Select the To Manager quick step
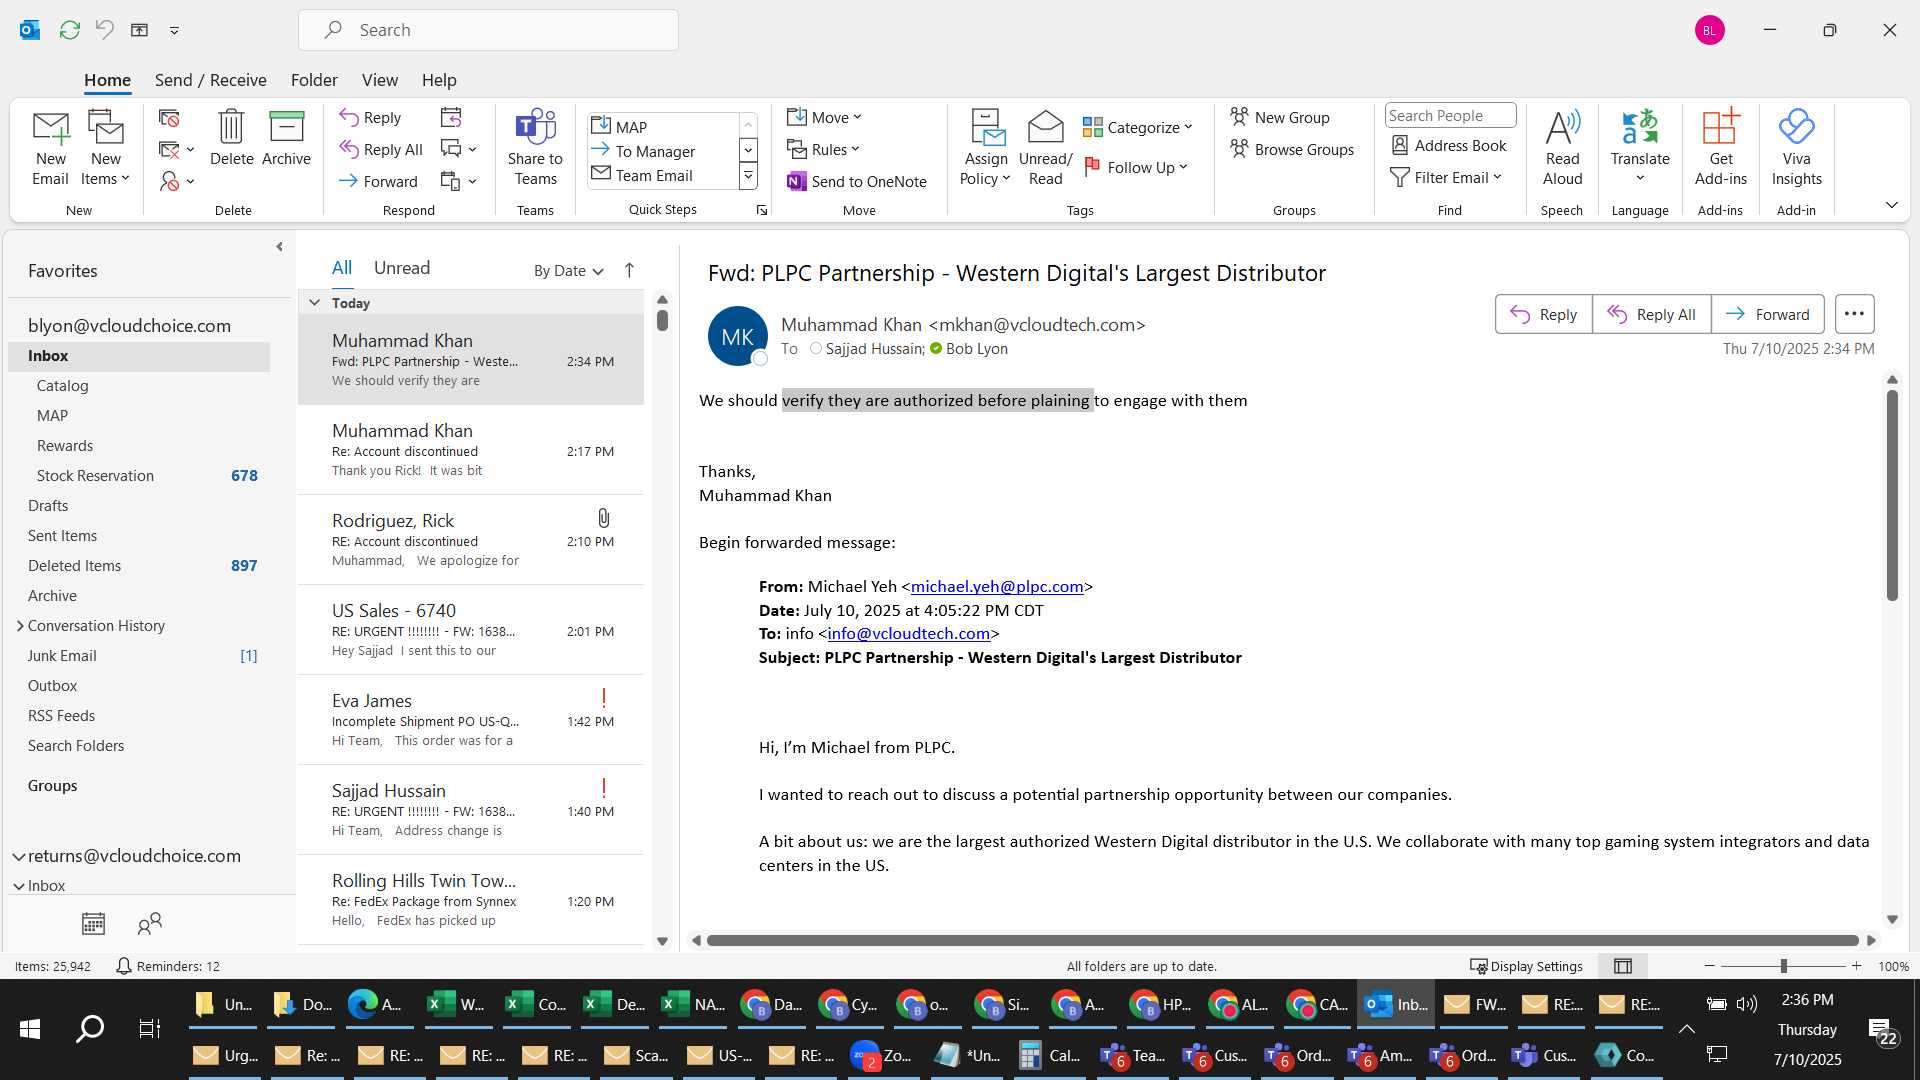 click(x=655, y=151)
